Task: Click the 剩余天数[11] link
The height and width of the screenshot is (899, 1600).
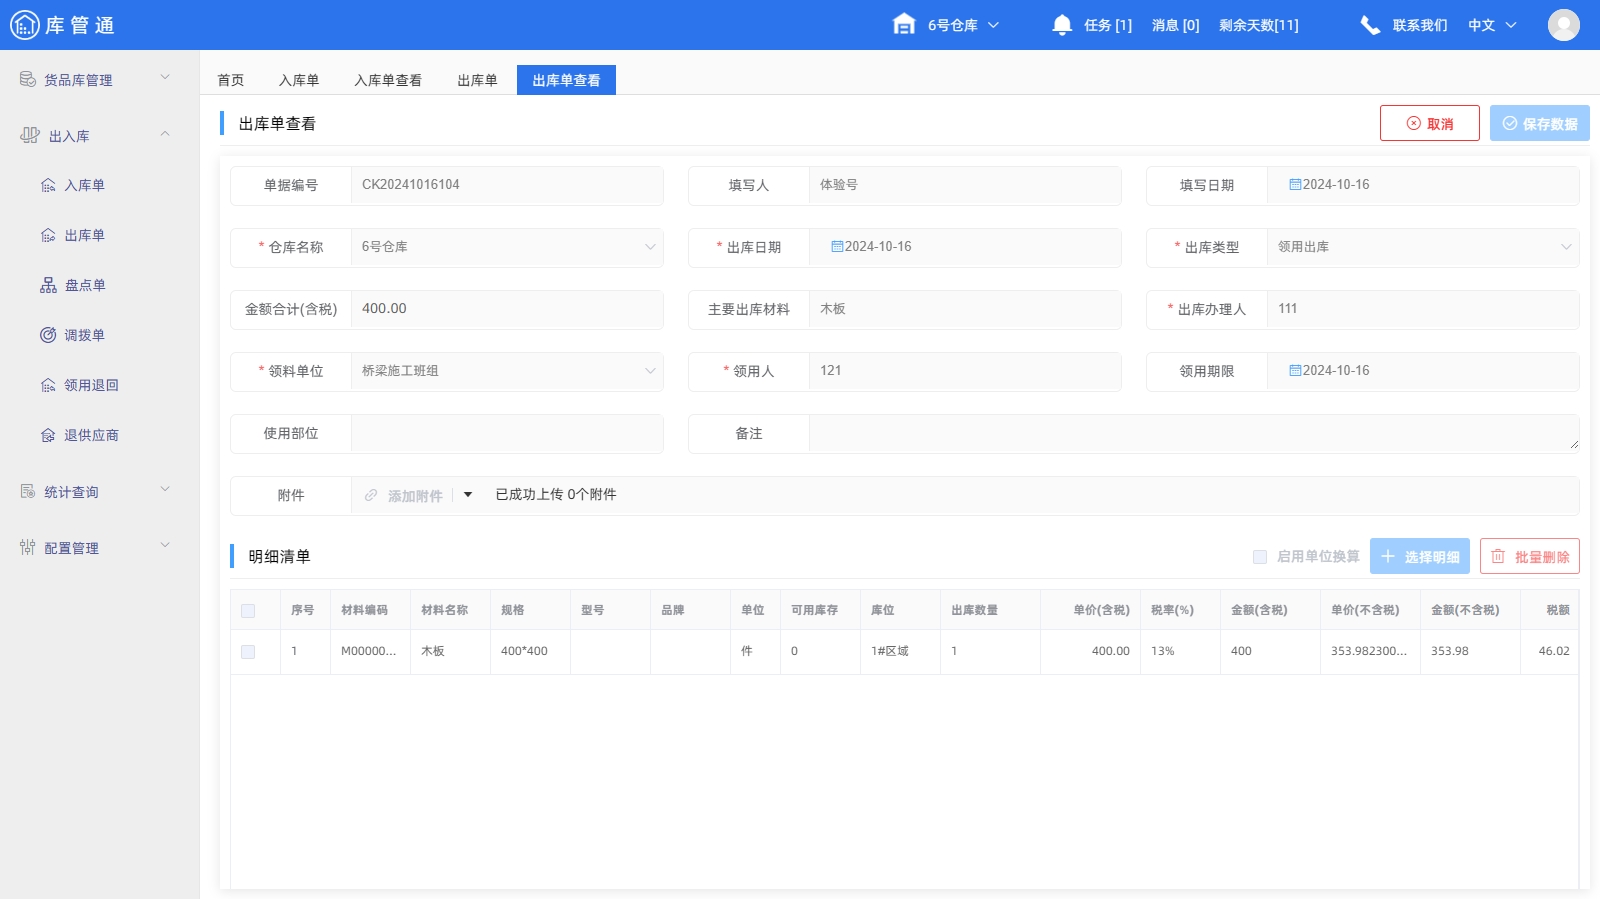Action: (1259, 25)
